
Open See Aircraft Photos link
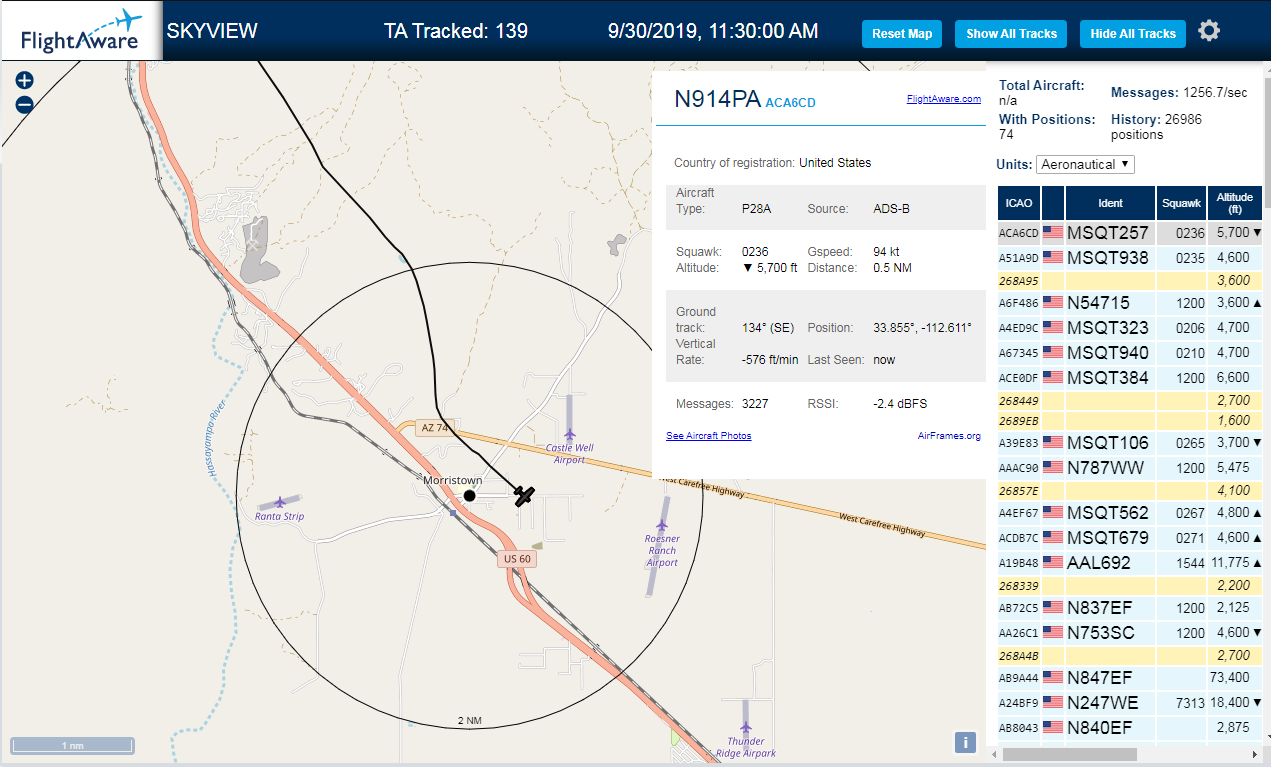(x=708, y=436)
